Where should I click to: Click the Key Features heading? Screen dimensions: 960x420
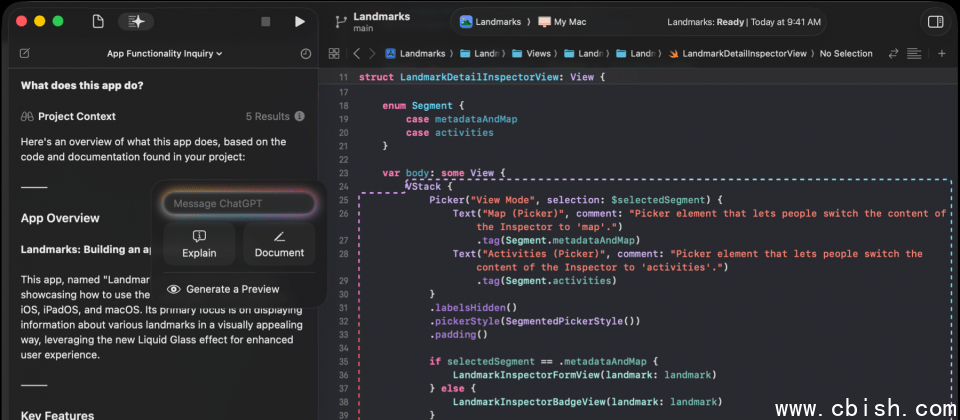pyautogui.click(x=58, y=416)
